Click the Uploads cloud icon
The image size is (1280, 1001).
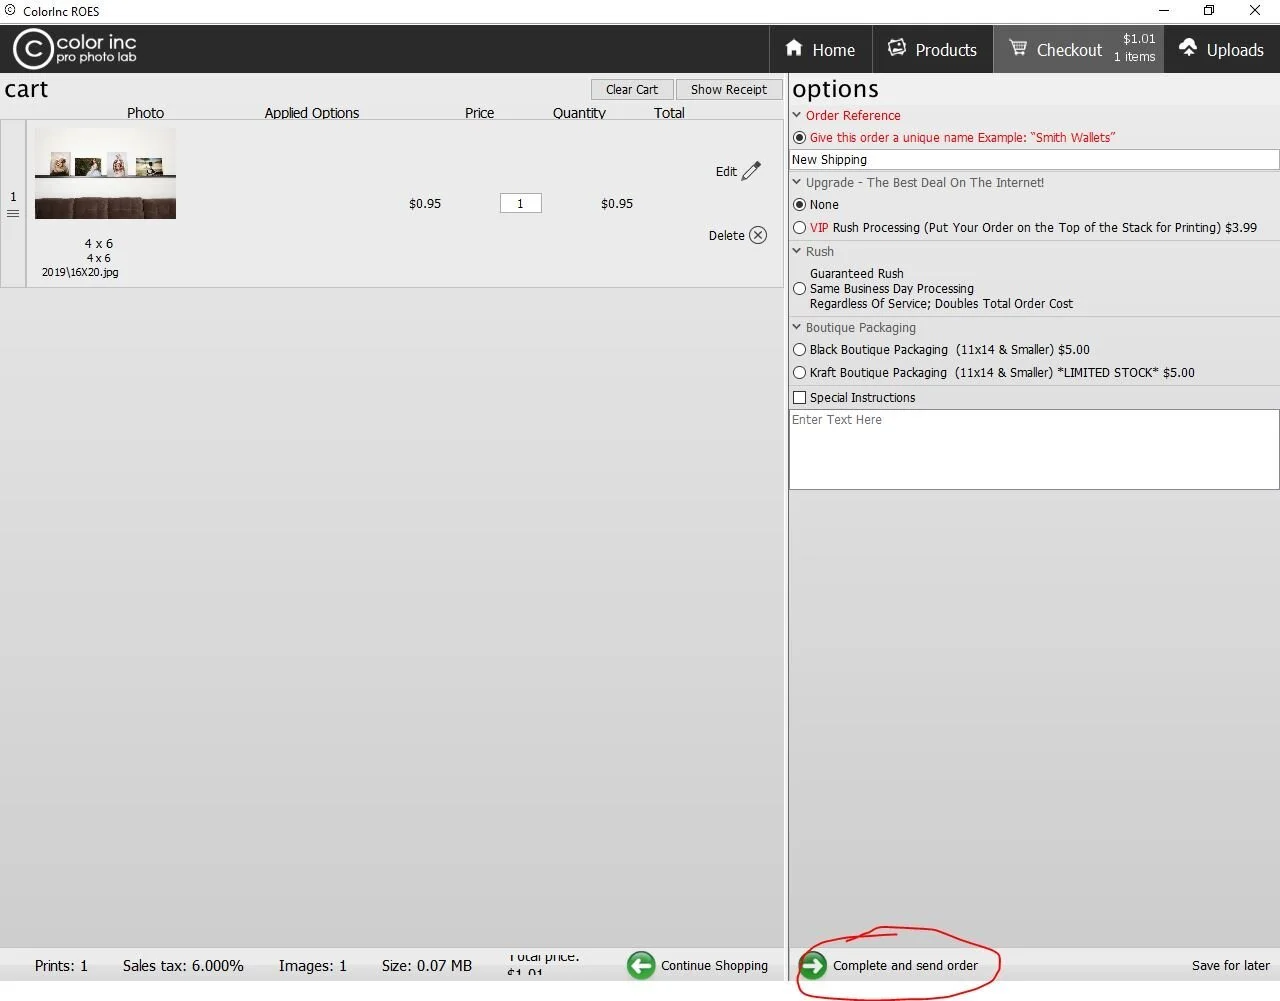[x=1188, y=48]
